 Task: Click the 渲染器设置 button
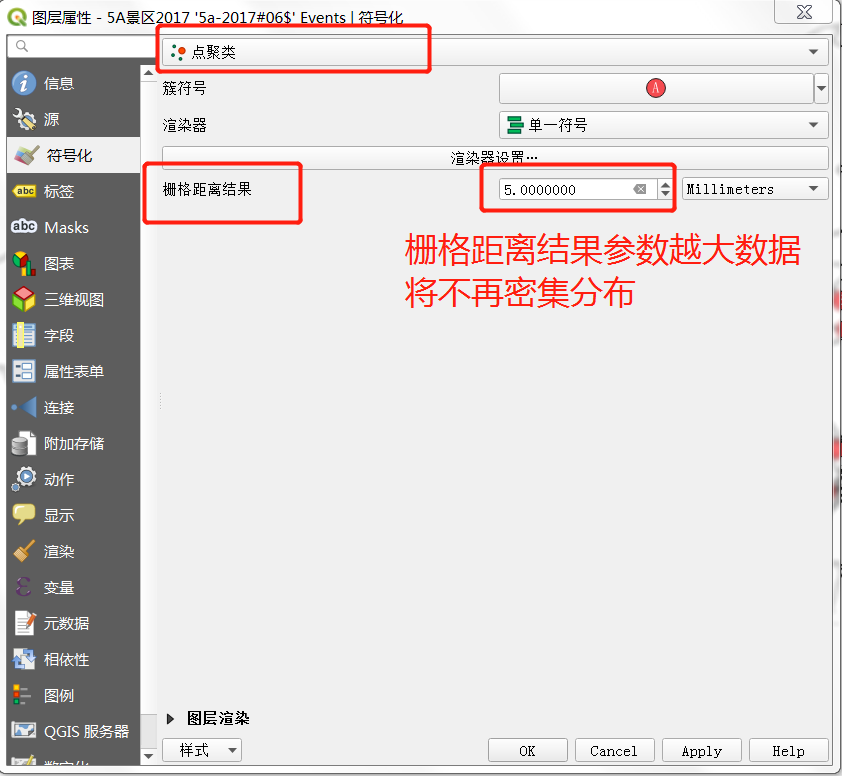(494, 158)
